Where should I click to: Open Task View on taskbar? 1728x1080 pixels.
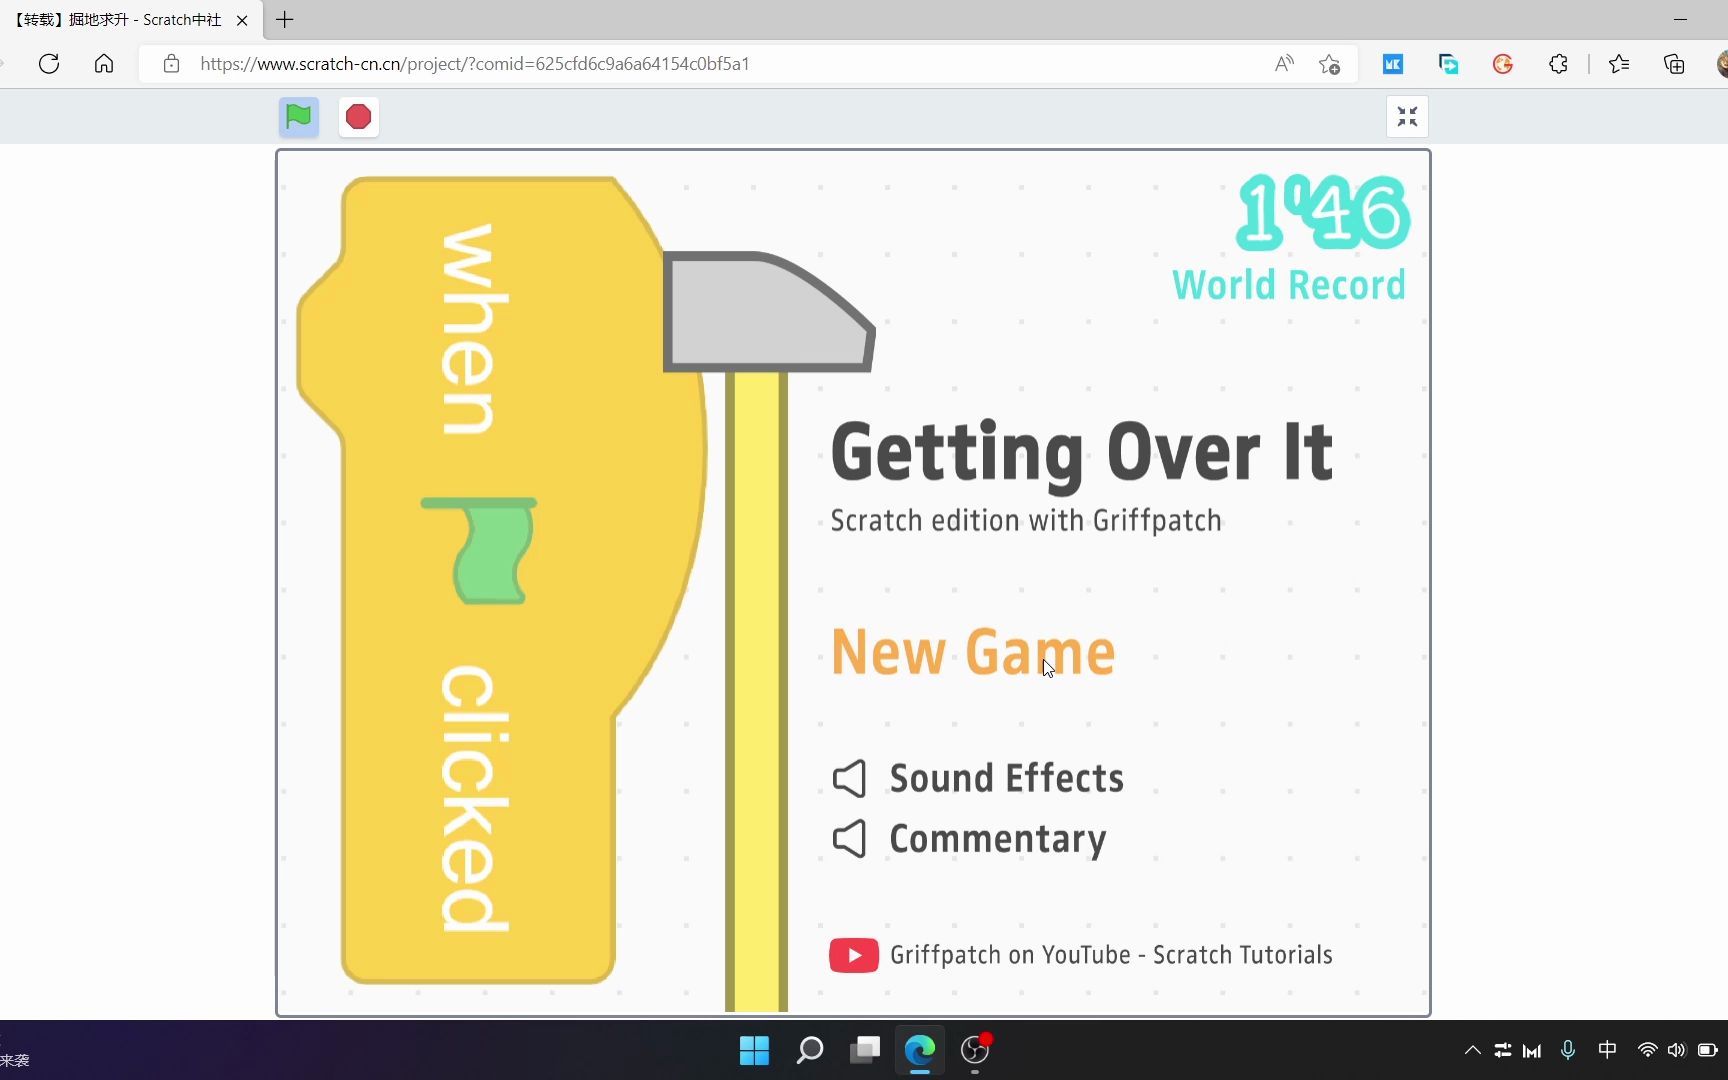(864, 1050)
